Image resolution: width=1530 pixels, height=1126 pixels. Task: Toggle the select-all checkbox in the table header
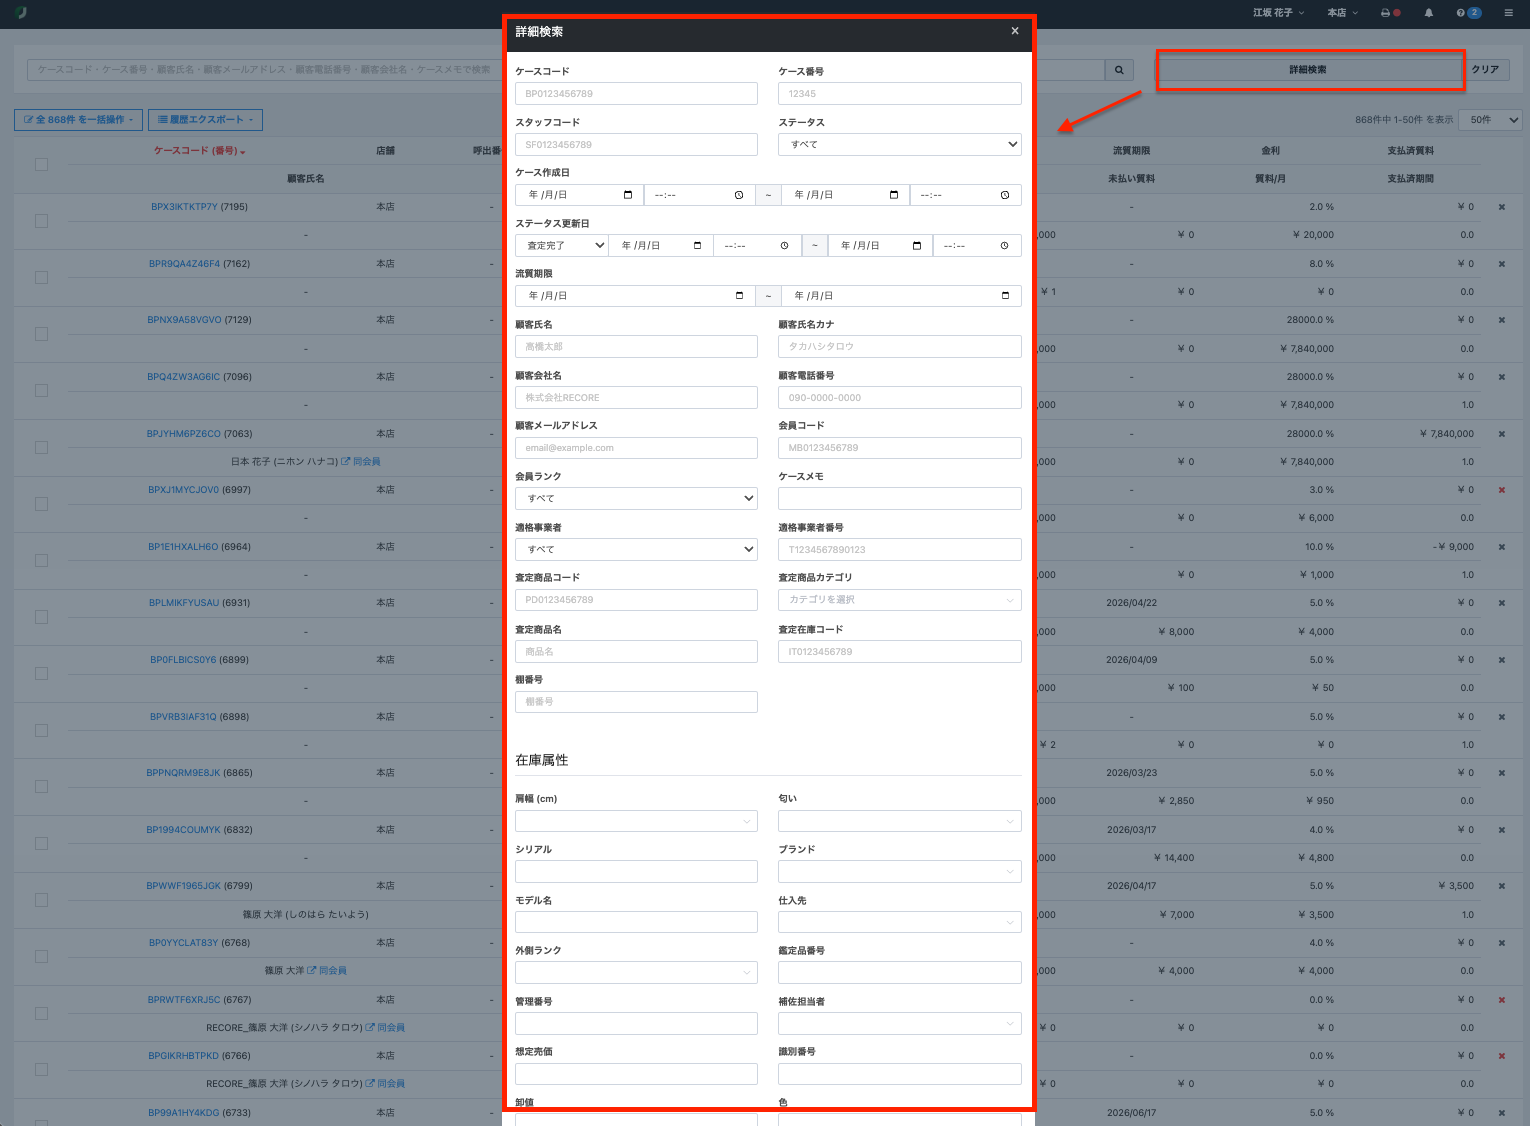(x=41, y=164)
